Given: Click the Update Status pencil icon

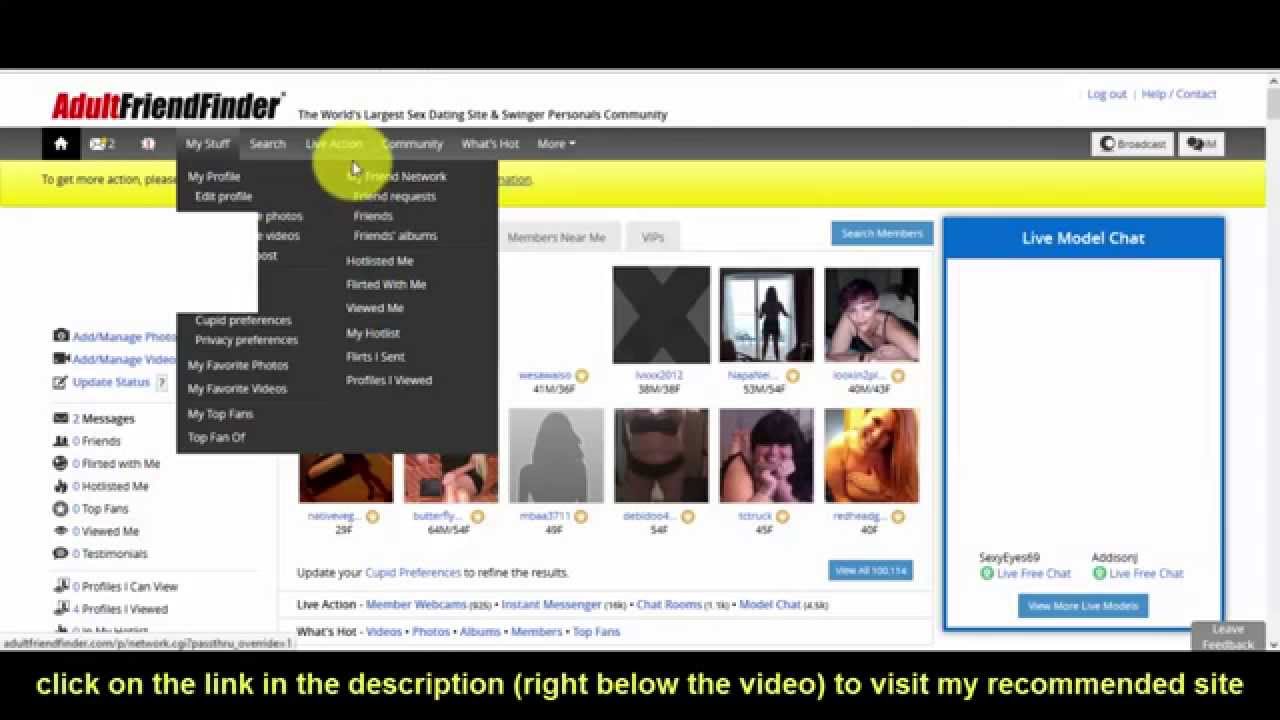Looking at the screenshot, I should 61,382.
